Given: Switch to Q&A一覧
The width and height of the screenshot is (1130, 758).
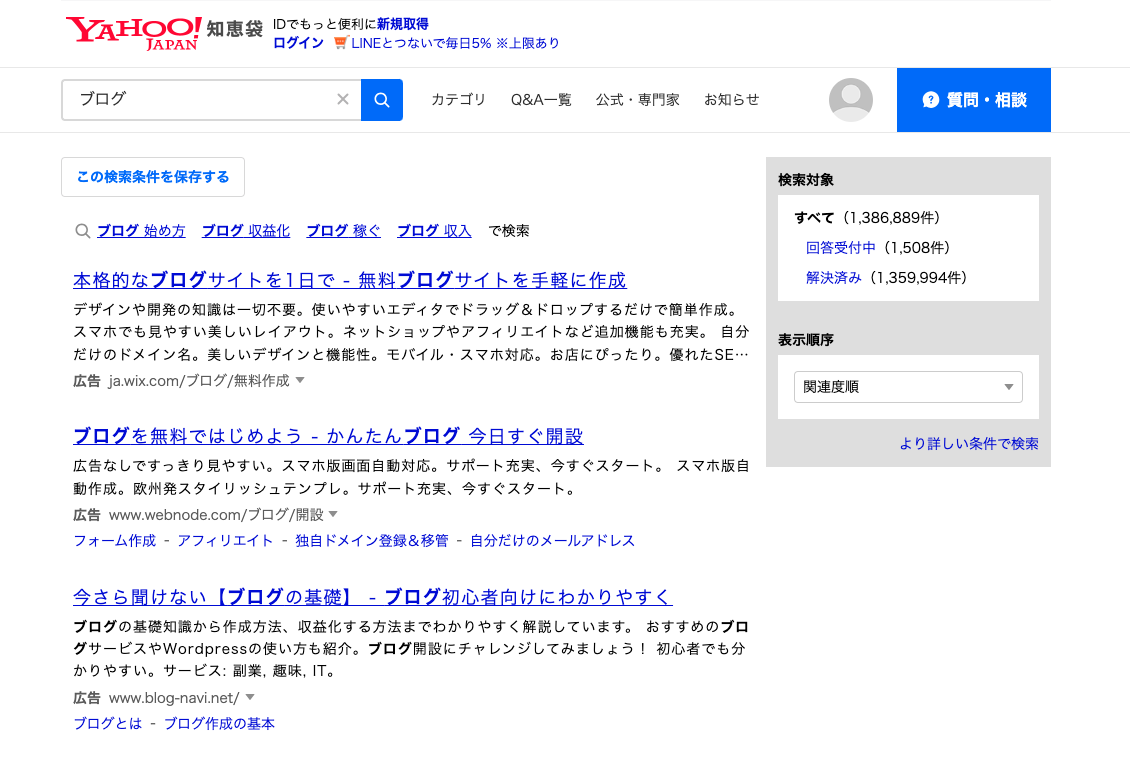Looking at the screenshot, I should [540, 100].
